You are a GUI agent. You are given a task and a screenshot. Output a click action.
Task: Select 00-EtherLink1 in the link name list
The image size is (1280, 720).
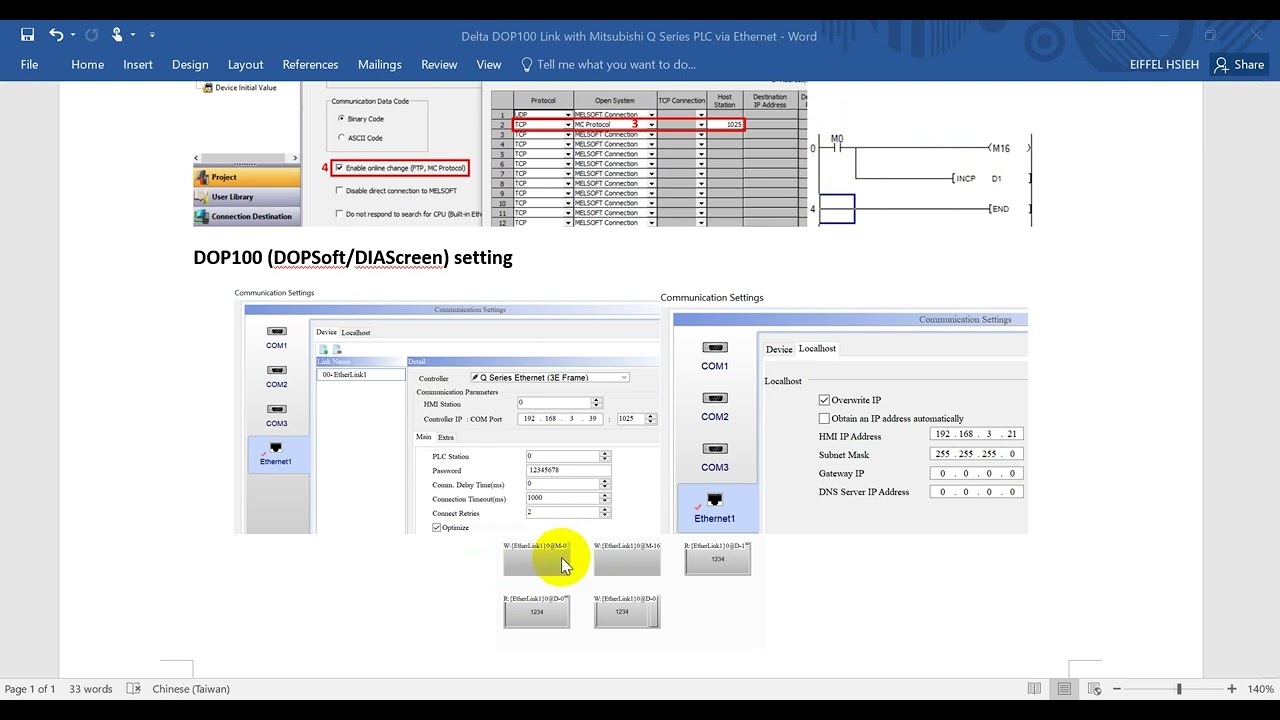(x=361, y=375)
